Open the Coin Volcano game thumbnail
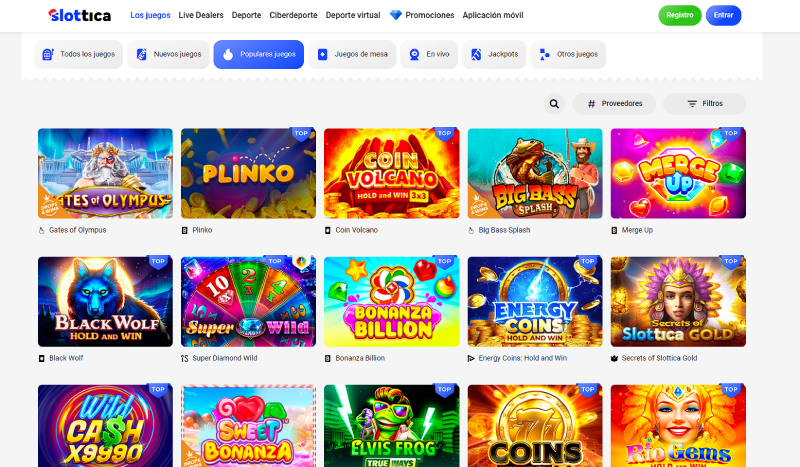This screenshot has width=800, height=467. pyautogui.click(x=391, y=173)
